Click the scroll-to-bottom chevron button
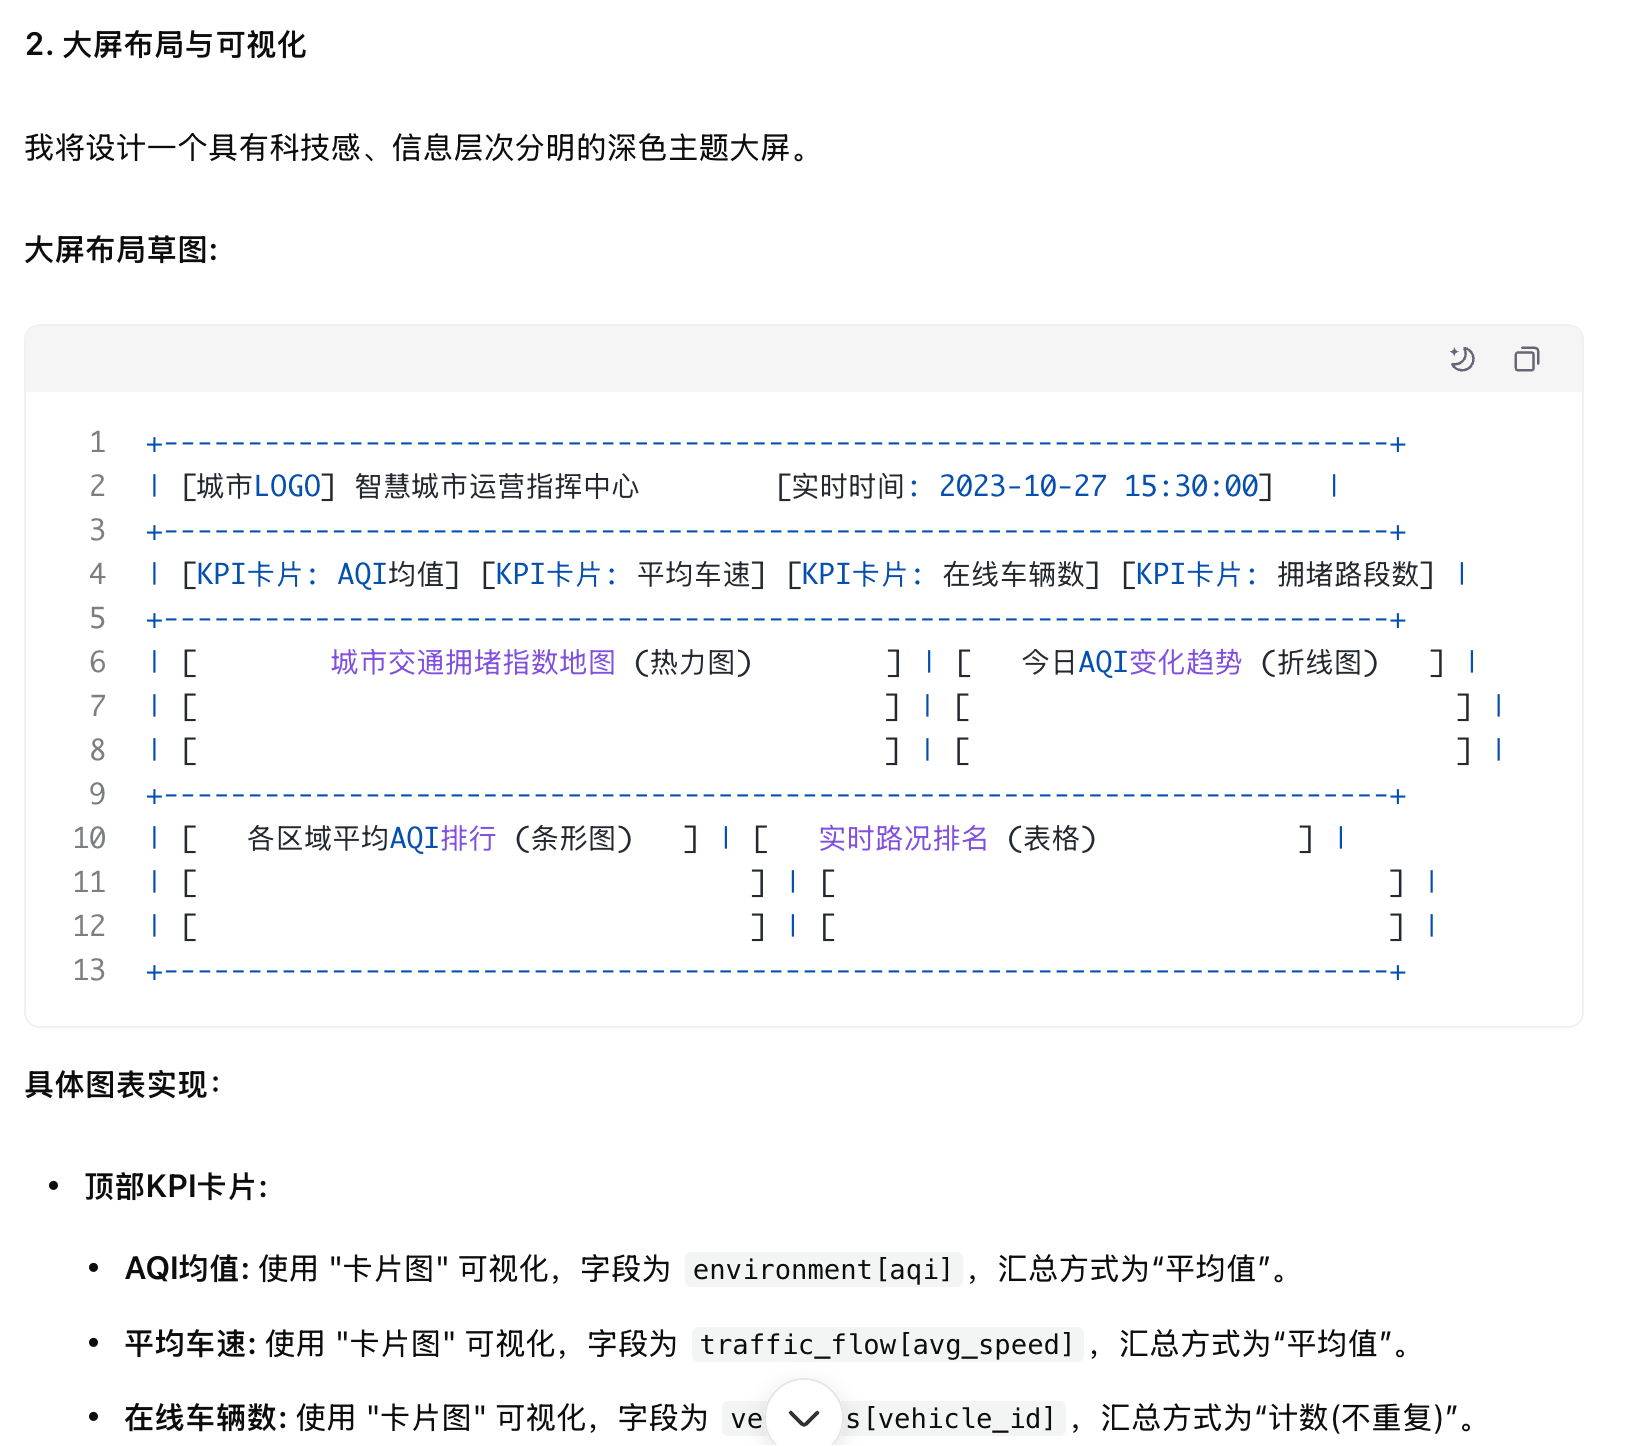Viewport: 1636px width, 1446px height. pos(804,1417)
